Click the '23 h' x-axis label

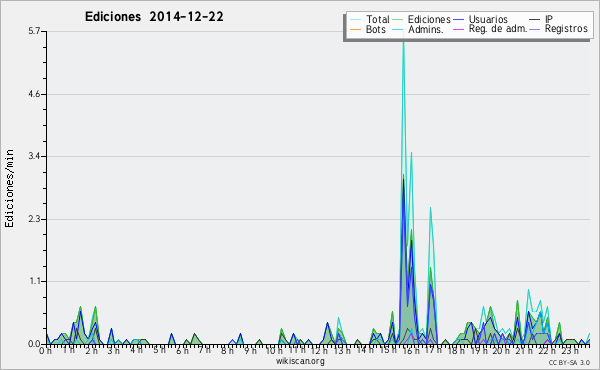(x=569, y=351)
